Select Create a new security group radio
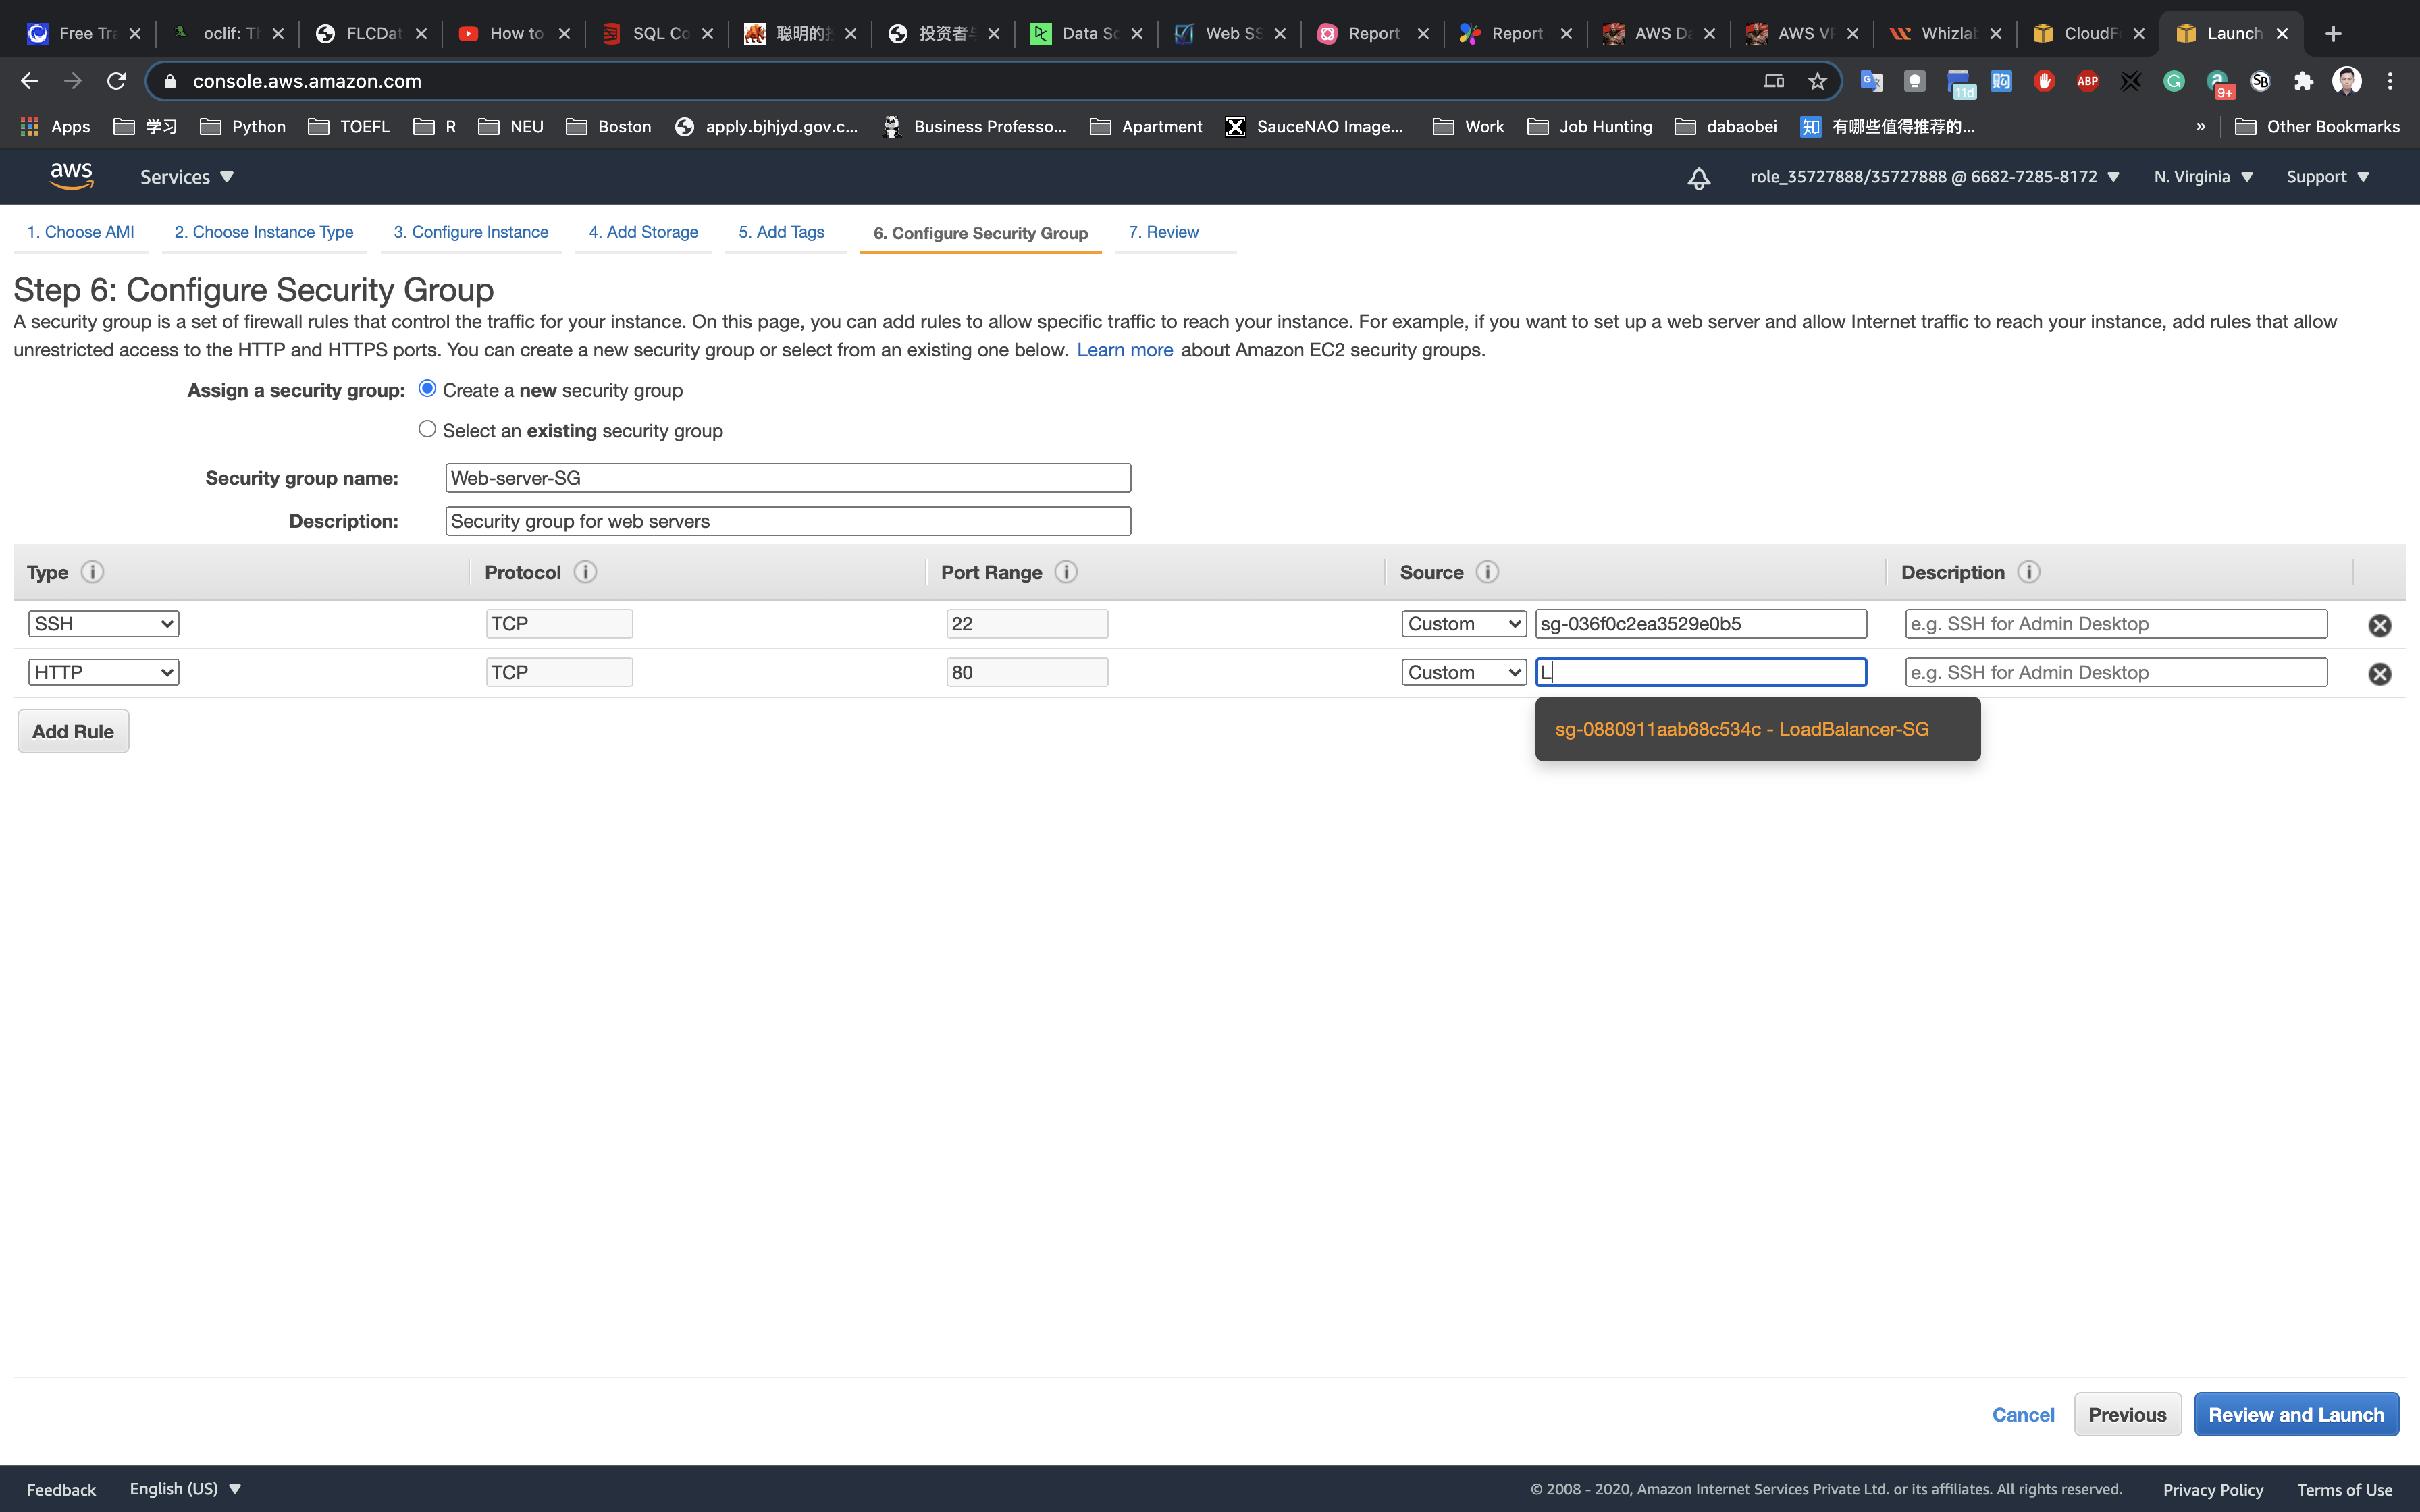This screenshot has width=2420, height=1512. click(x=427, y=388)
